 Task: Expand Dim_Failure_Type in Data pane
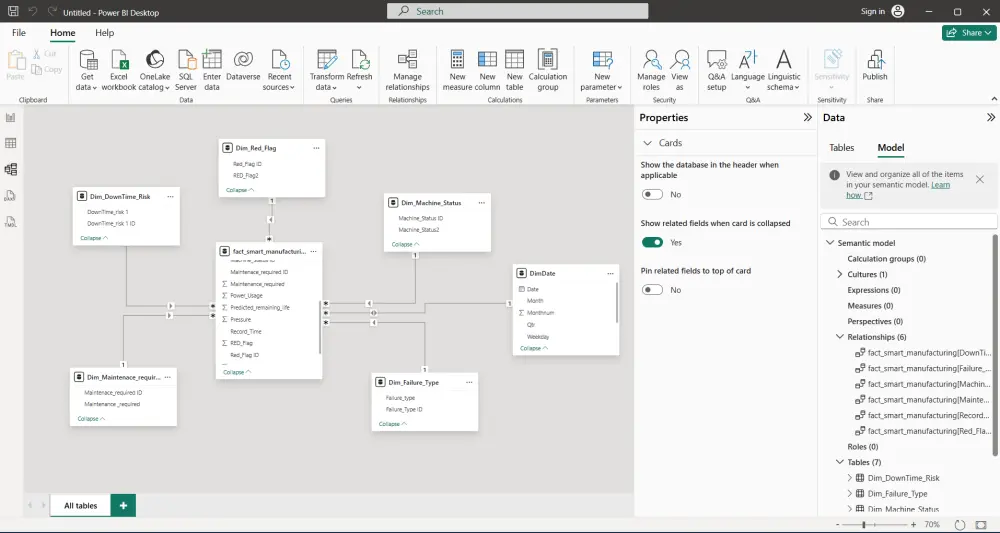click(849, 493)
